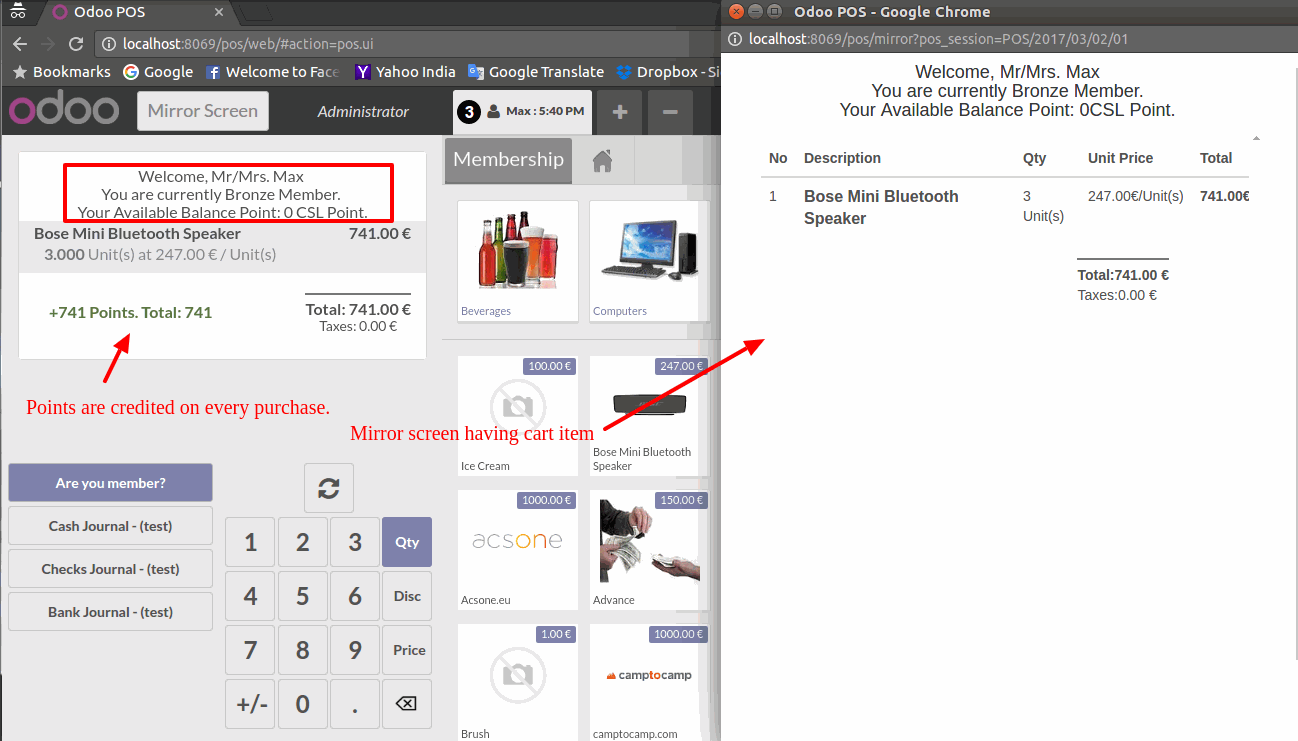This screenshot has height=741, width=1298.
Task: Select Qty mode on numpad
Action: pos(407,542)
